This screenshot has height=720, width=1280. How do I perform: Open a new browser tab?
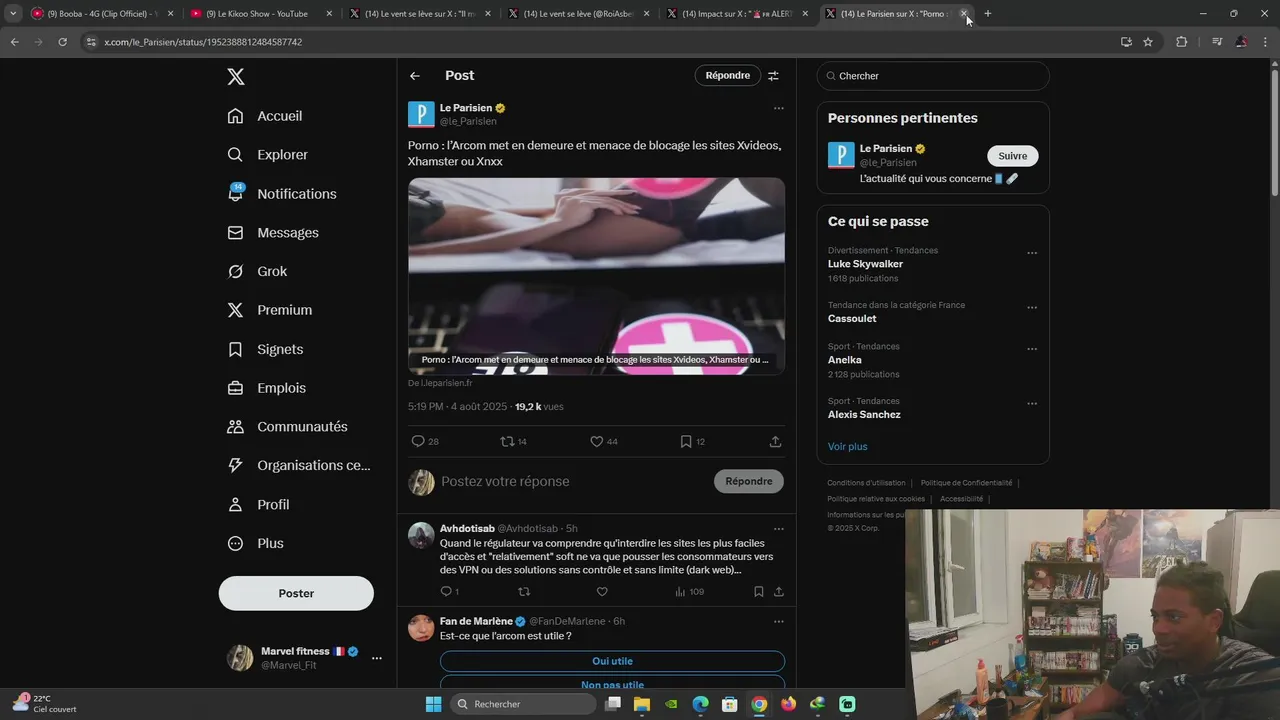988,14
